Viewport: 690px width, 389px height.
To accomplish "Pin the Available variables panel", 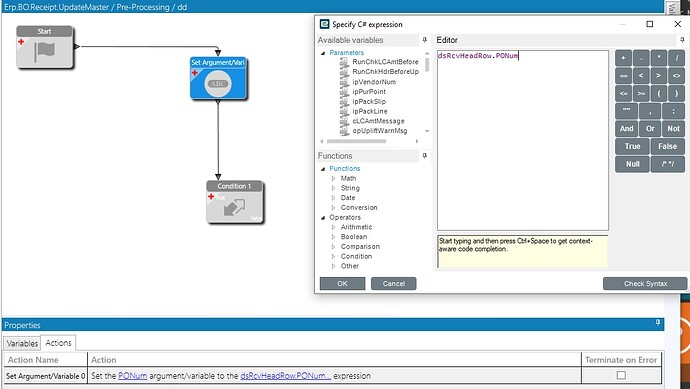I will coord(425,40).
